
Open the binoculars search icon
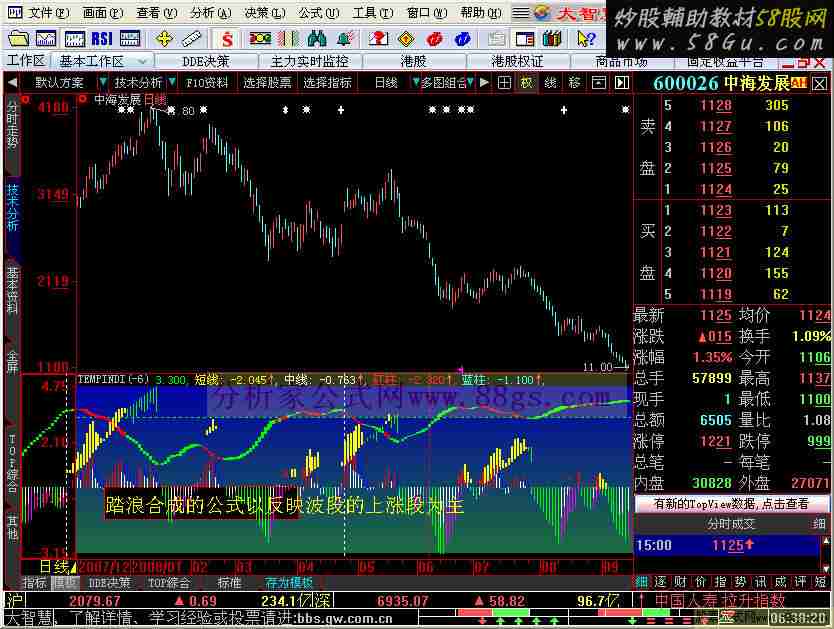point(316,38)
